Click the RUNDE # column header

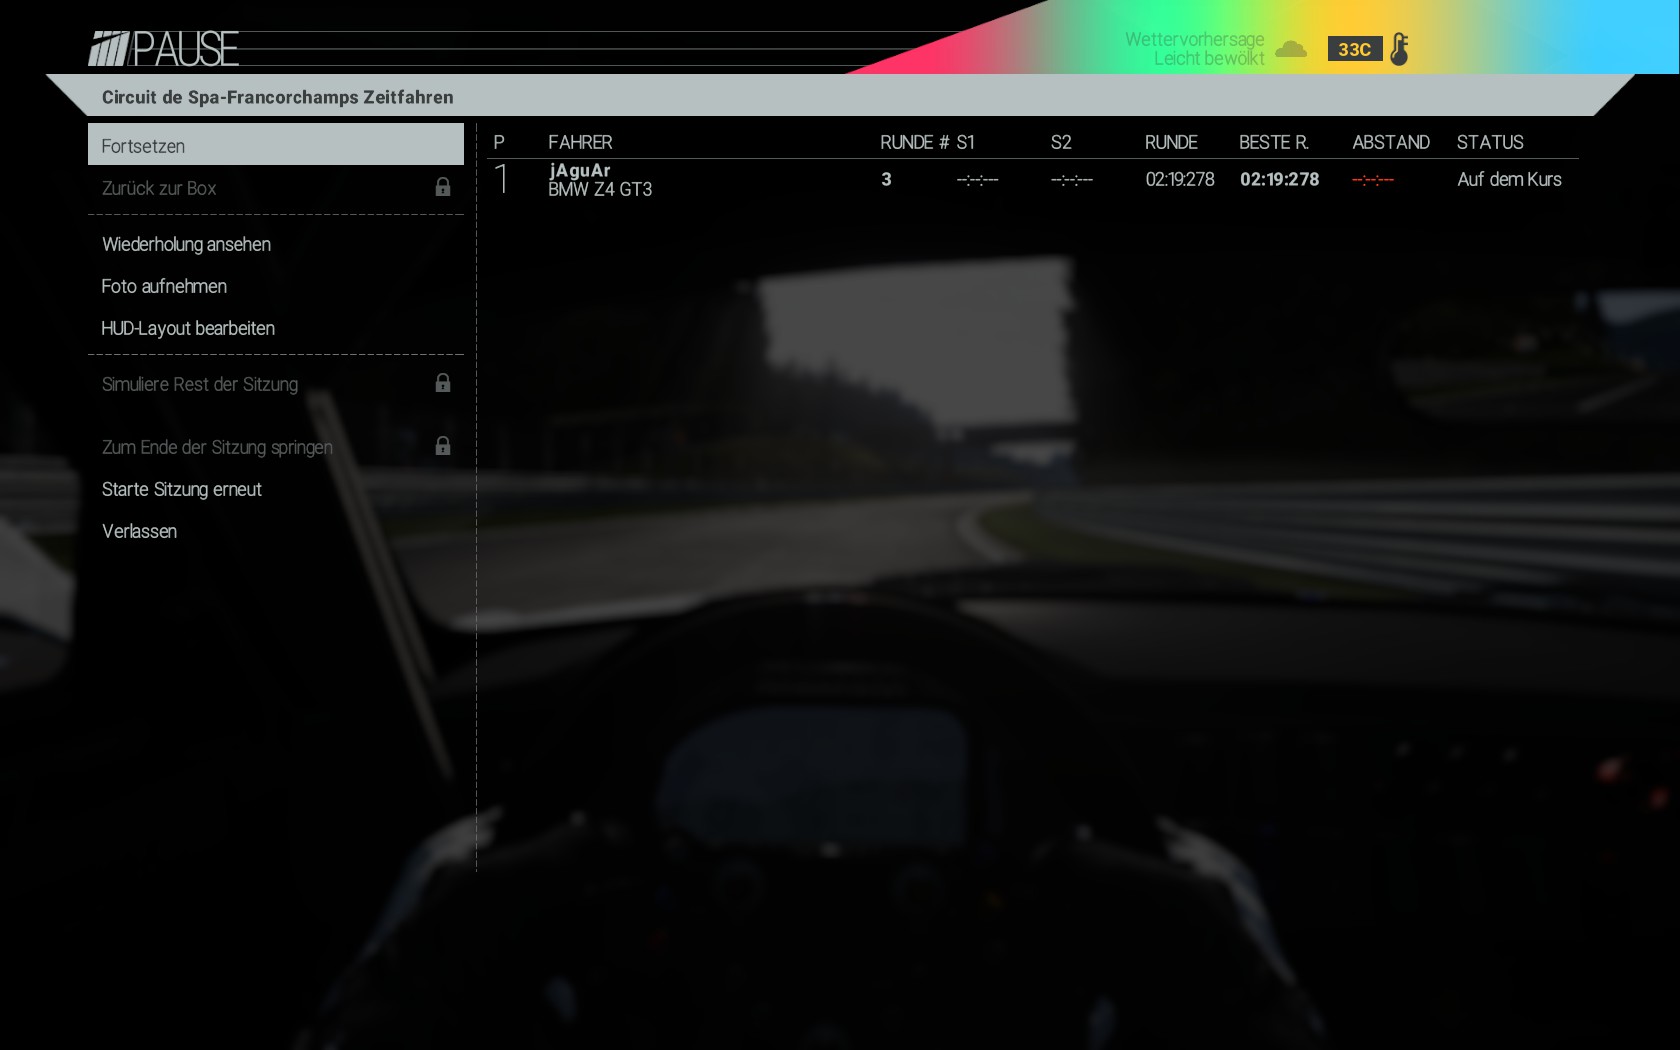(x=915, y=142)
